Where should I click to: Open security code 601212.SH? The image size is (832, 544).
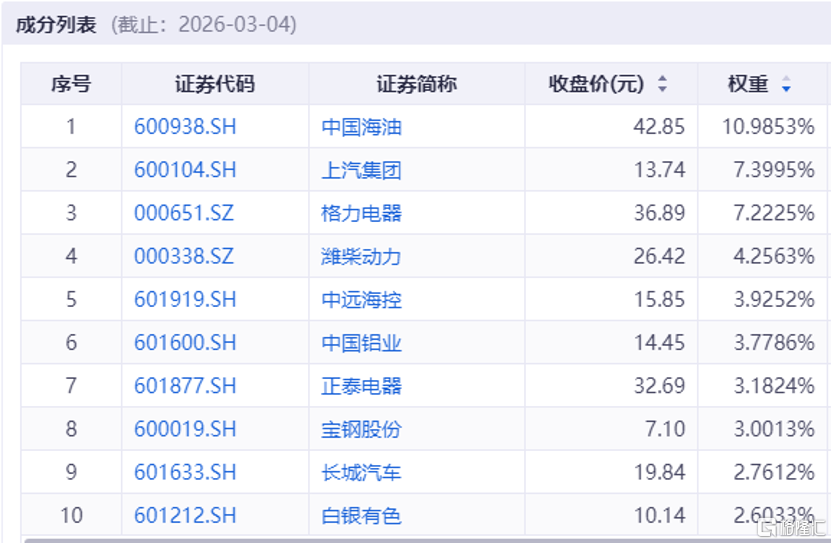[x=185, y=515]
